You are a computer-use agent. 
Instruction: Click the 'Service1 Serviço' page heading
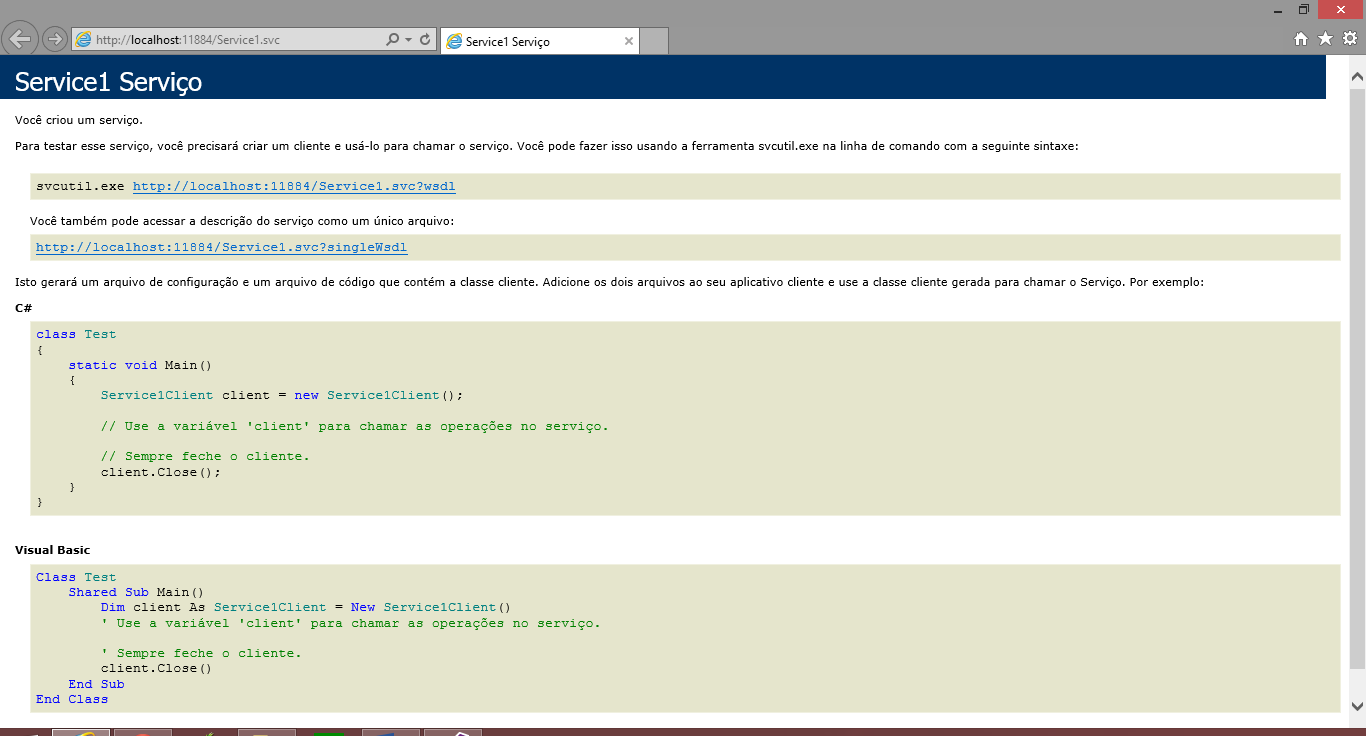pos(108,81)
